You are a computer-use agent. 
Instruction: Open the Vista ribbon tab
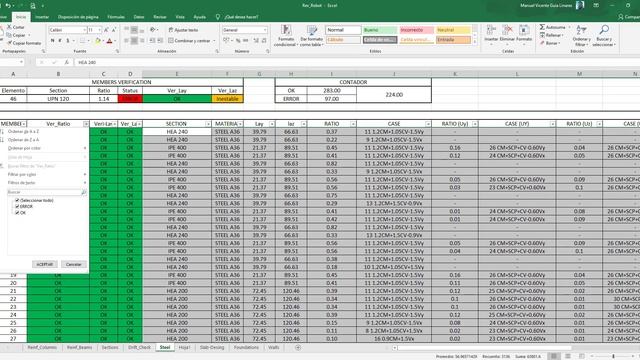click(180, 17)
